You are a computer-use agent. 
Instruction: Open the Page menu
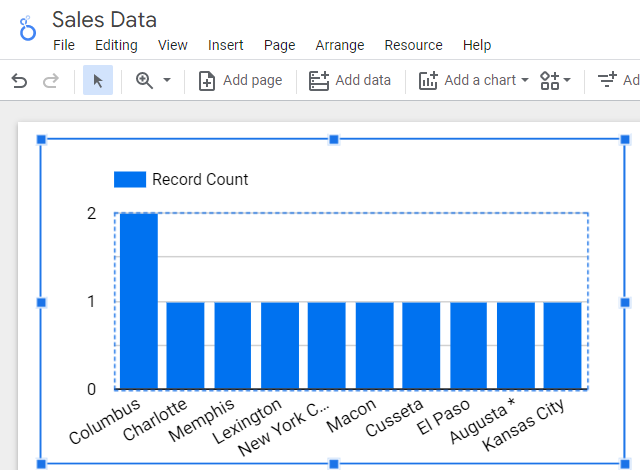[x=280, y=45]
